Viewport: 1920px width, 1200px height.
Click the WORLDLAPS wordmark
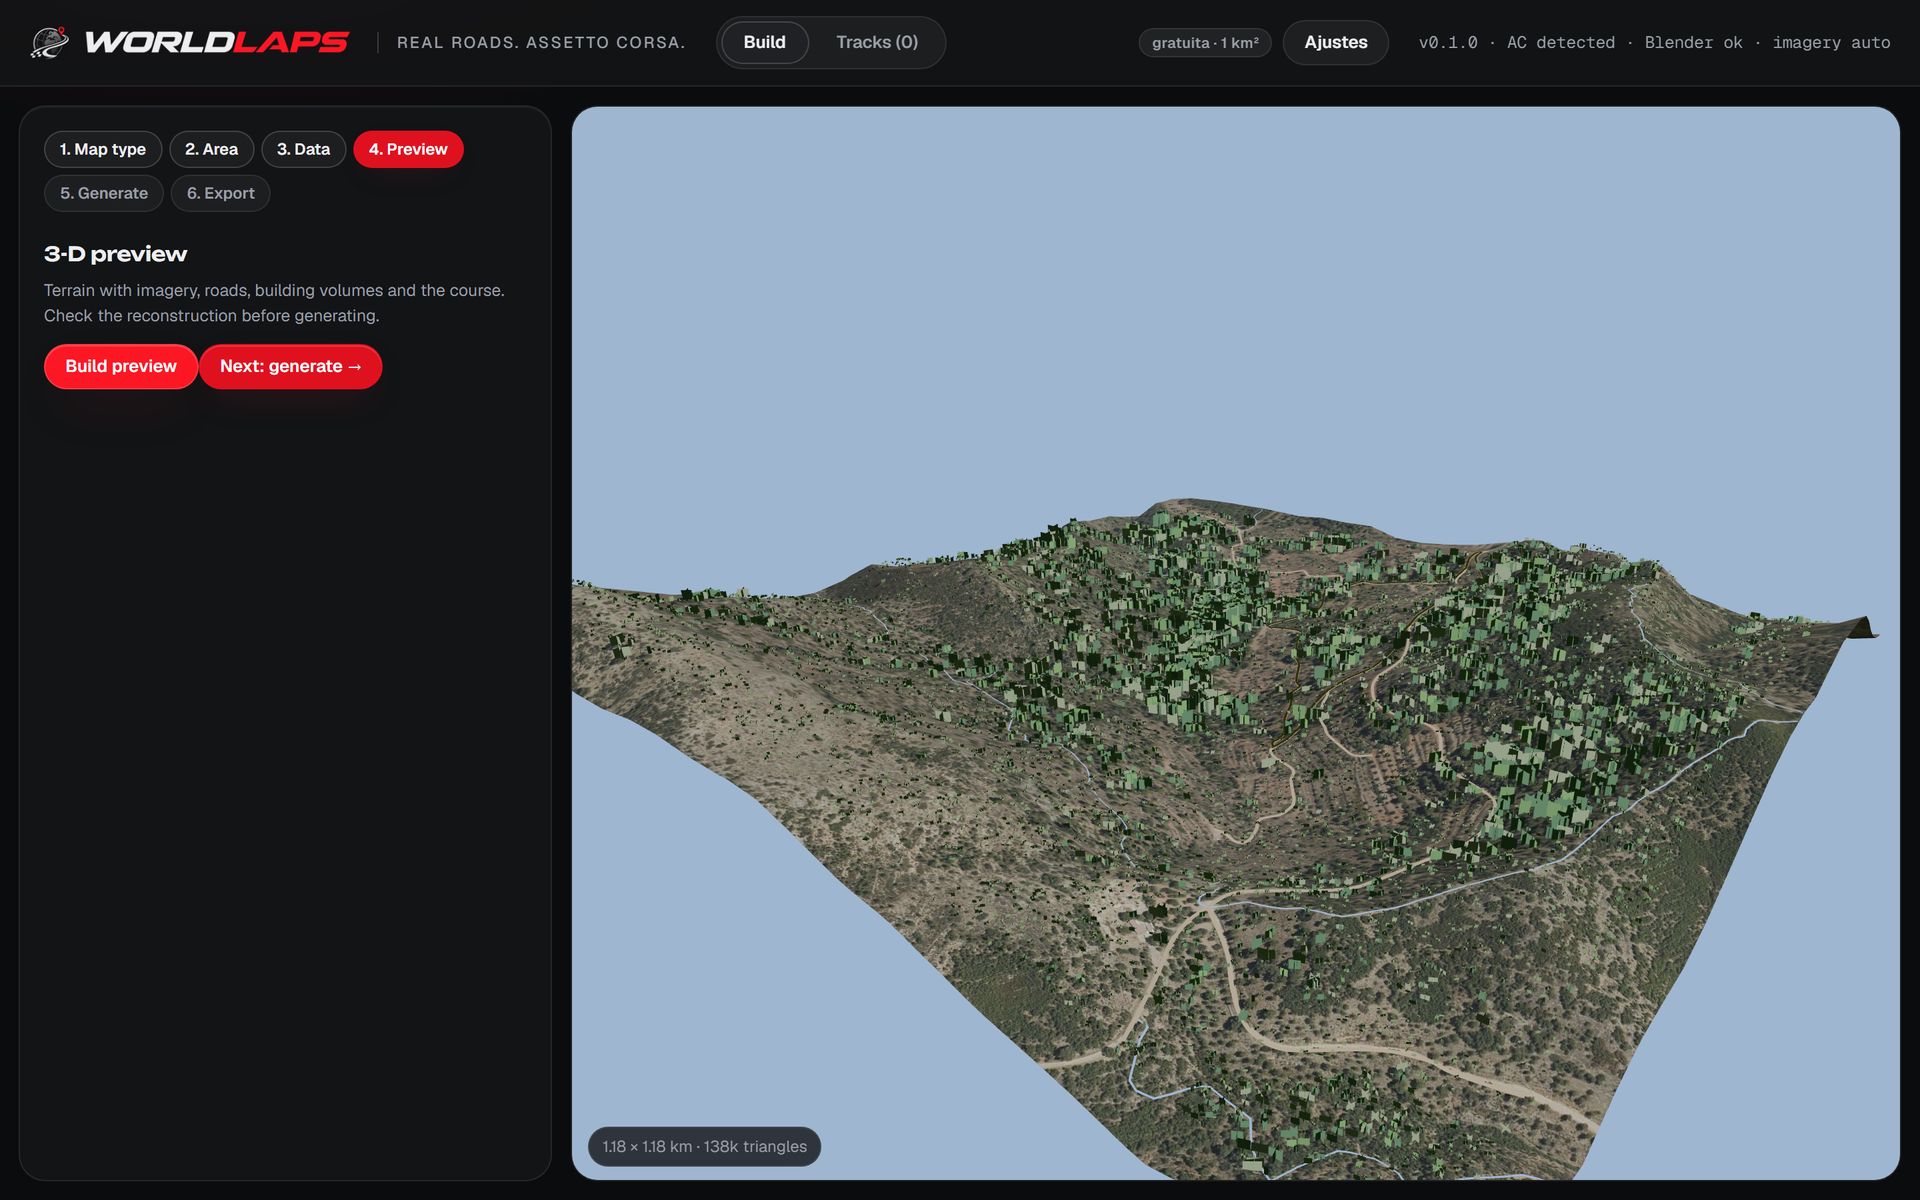pyautogui.click(x=217, y=42)
